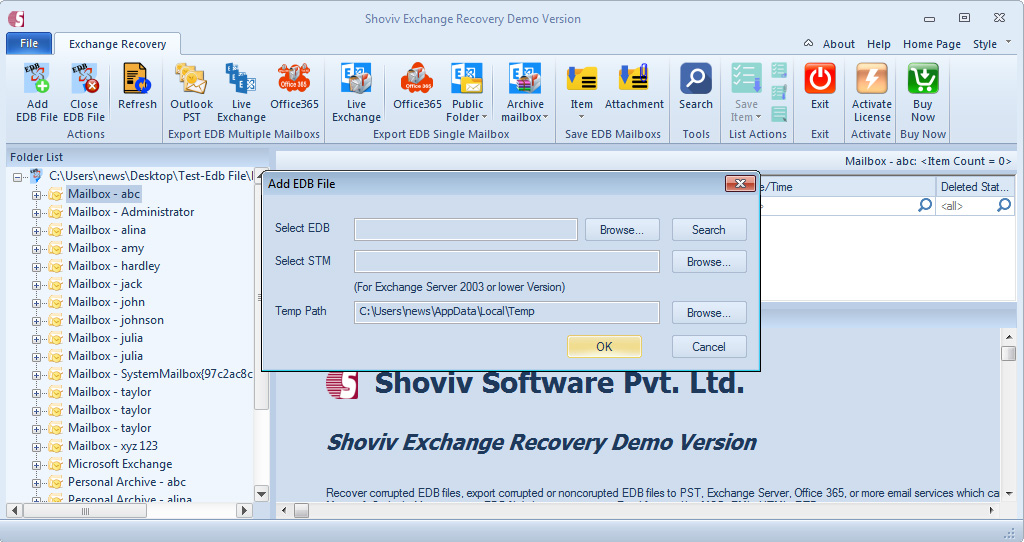The width and height of the screenshot is (1024, 542).
Task: Click the Refresh icon in ribbon
Action: coord(137,80)
